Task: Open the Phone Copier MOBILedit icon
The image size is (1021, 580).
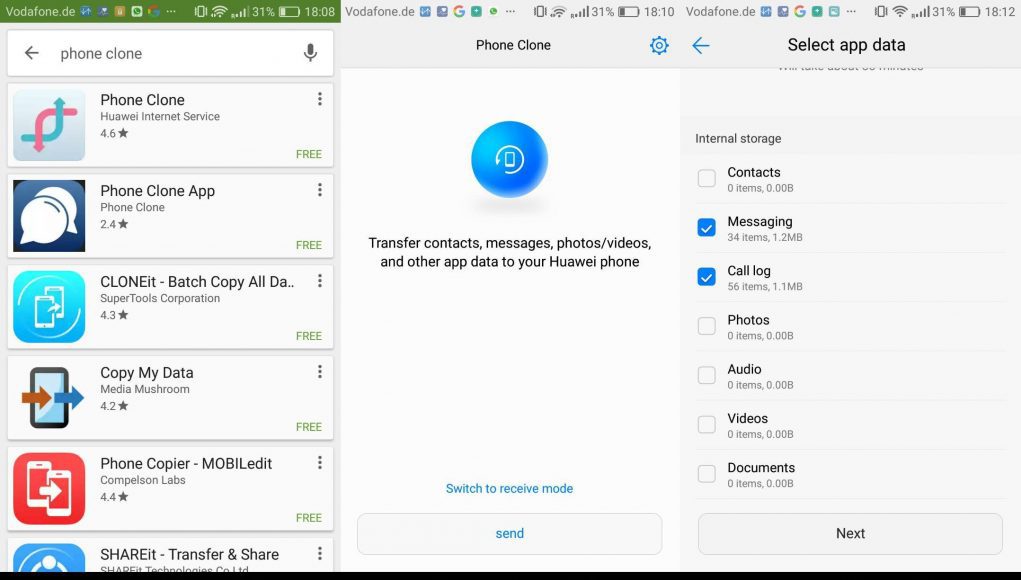Action: pos(49,489)
